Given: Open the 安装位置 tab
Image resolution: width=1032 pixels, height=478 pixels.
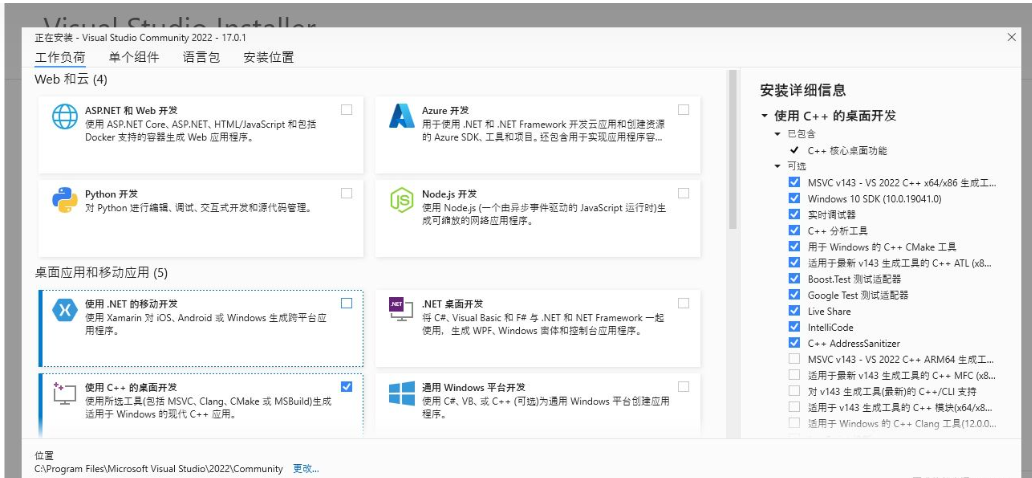Looking at the screenshot, I should click(269, 57).
